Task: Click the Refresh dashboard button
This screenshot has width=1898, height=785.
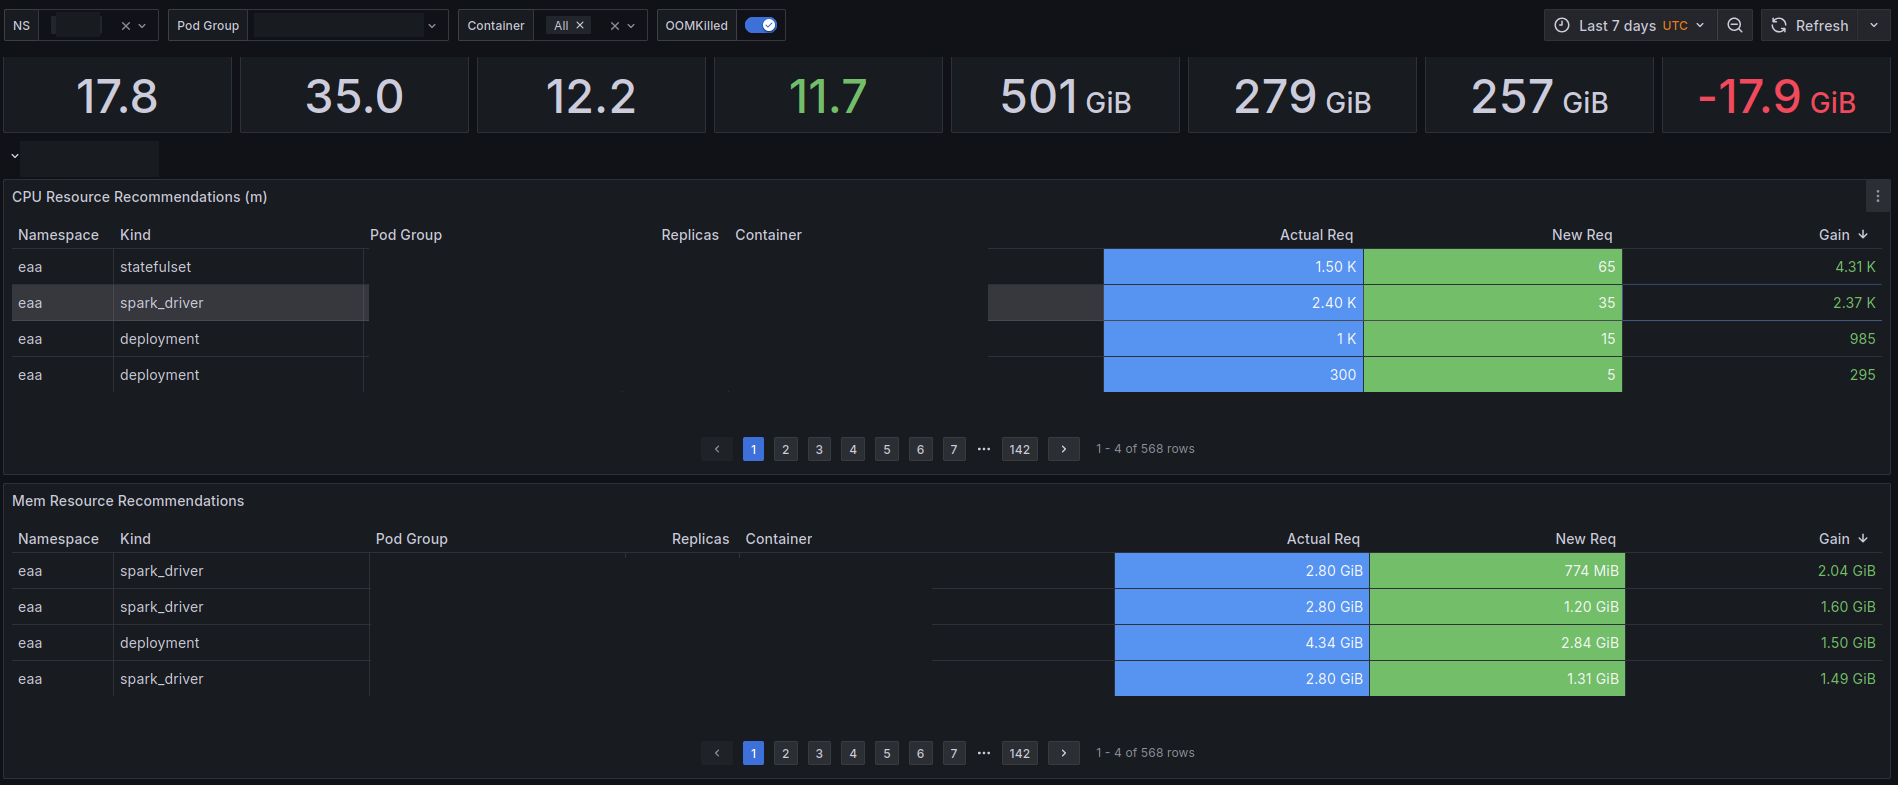Action: (x=1810, y=26)
